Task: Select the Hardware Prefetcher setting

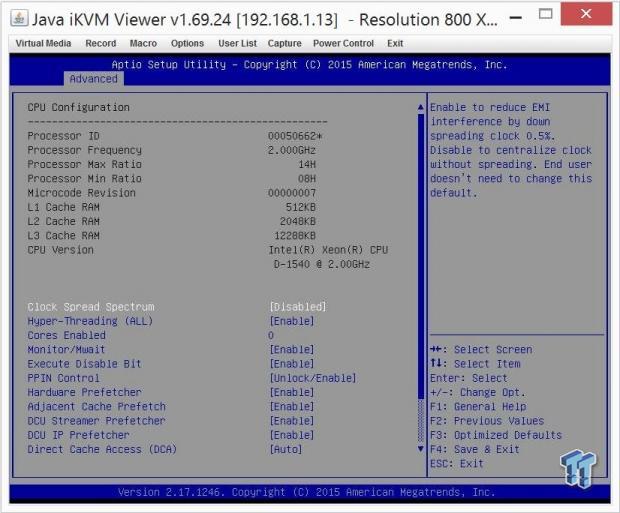Action: 84,392
